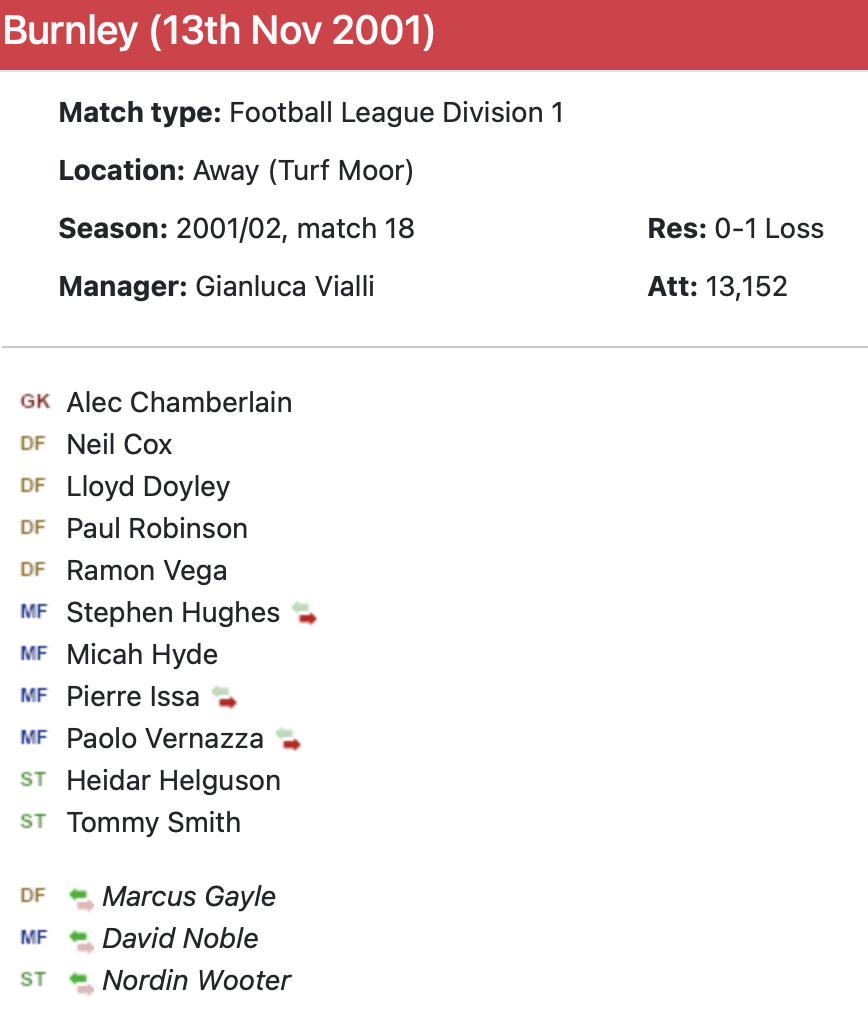Click substitute Marcus Gayle's name

point(189,897)
